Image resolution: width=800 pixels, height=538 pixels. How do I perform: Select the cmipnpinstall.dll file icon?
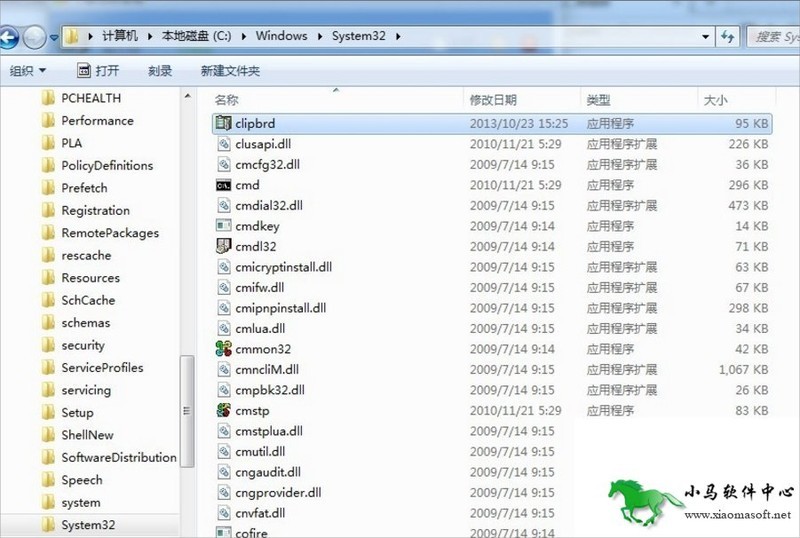pyautogui.click(x=223, y=308)
